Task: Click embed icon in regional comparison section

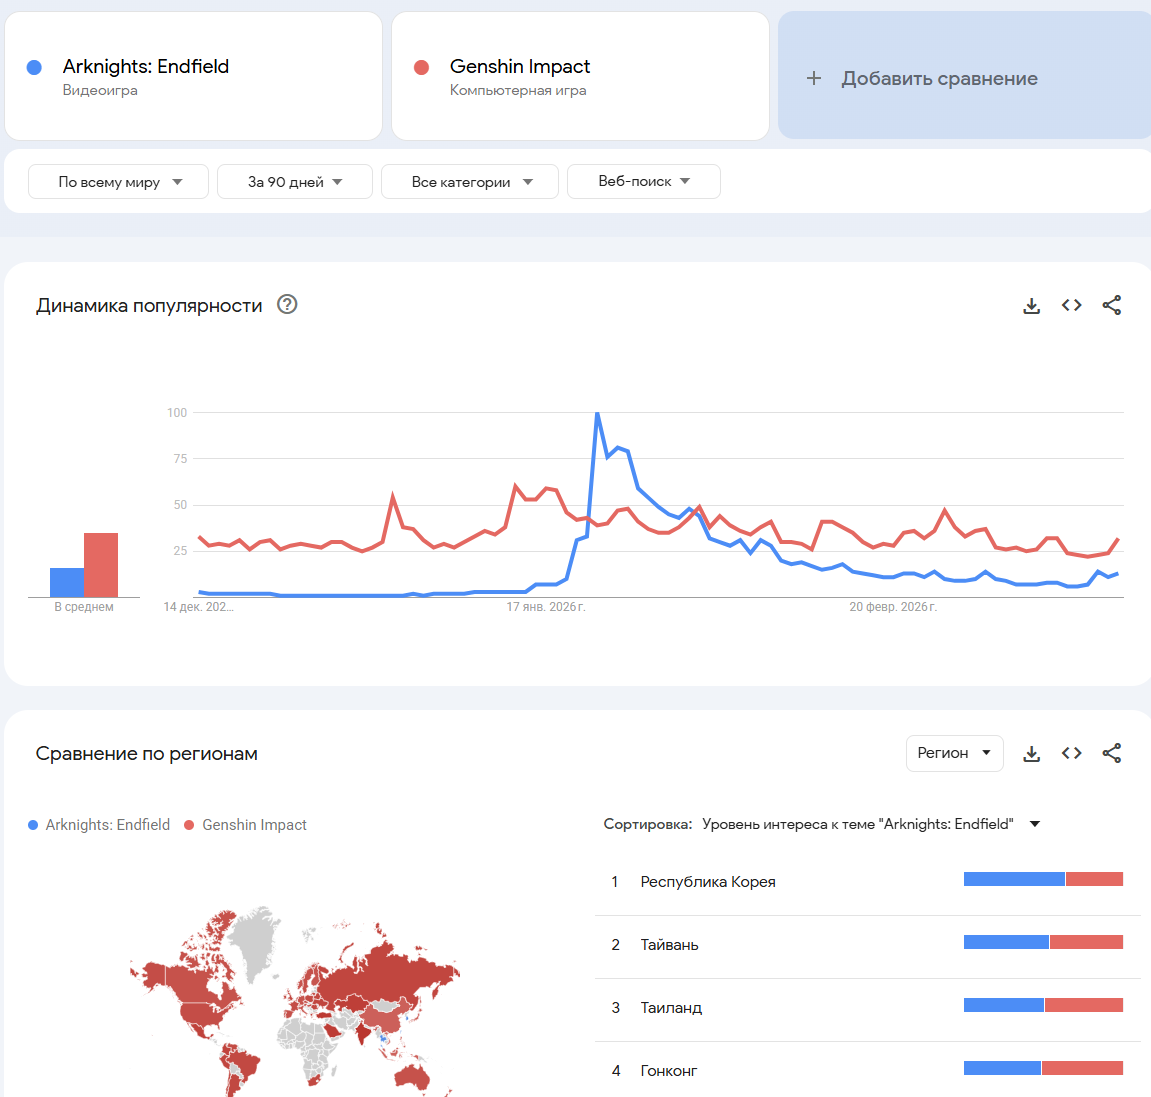Action: point(1071,754)
